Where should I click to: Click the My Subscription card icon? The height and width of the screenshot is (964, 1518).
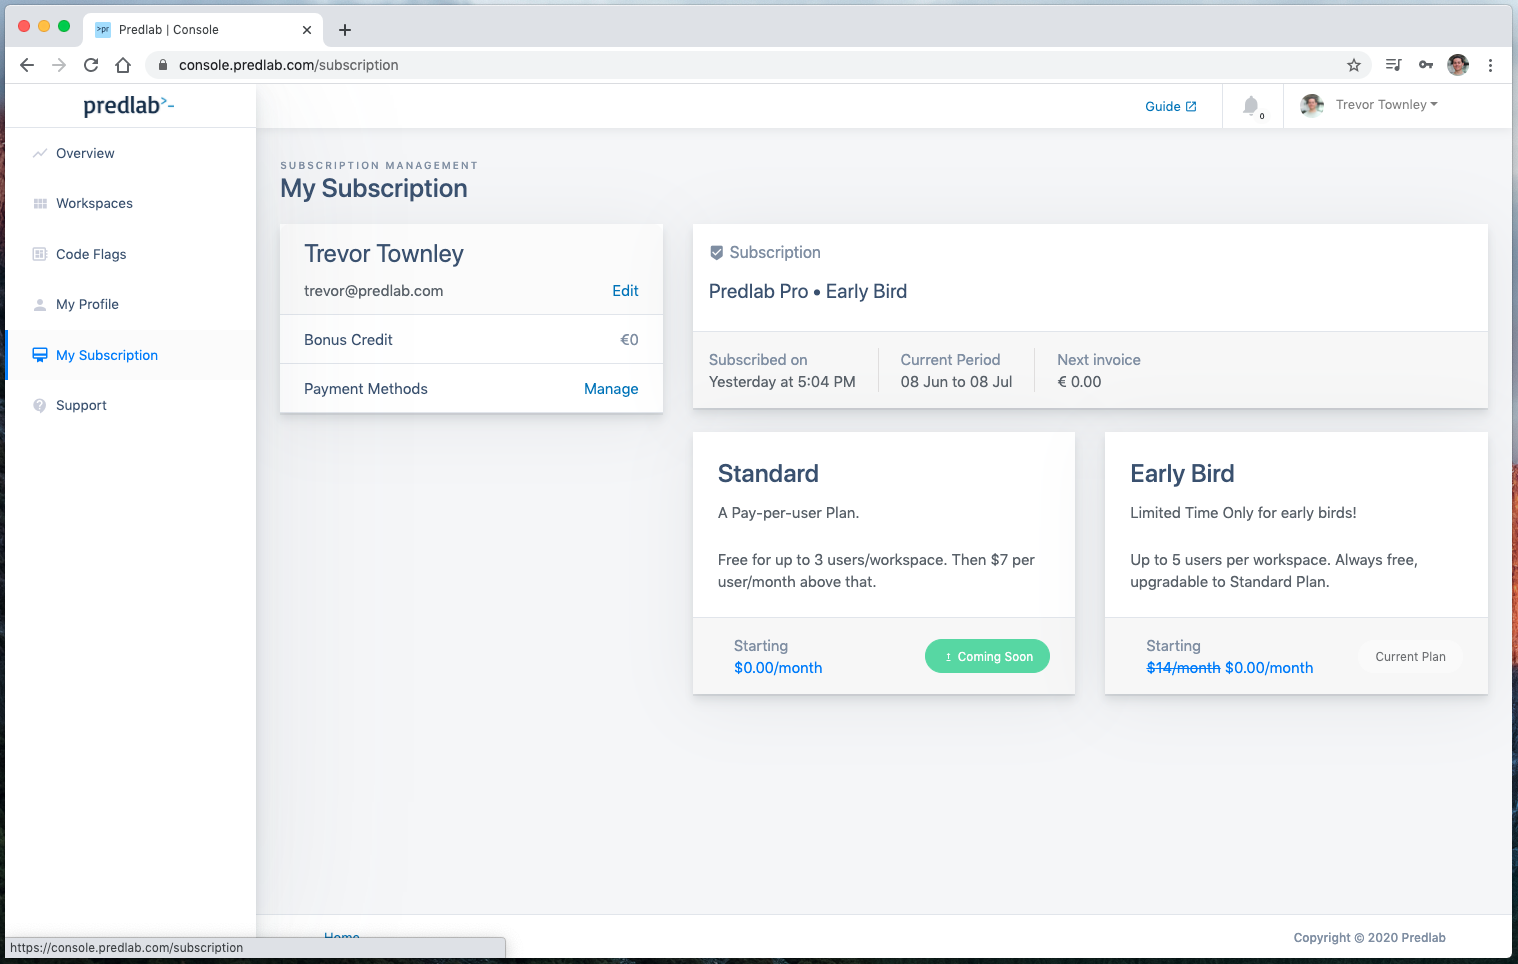pyautogui.click(x=40, y=355)
